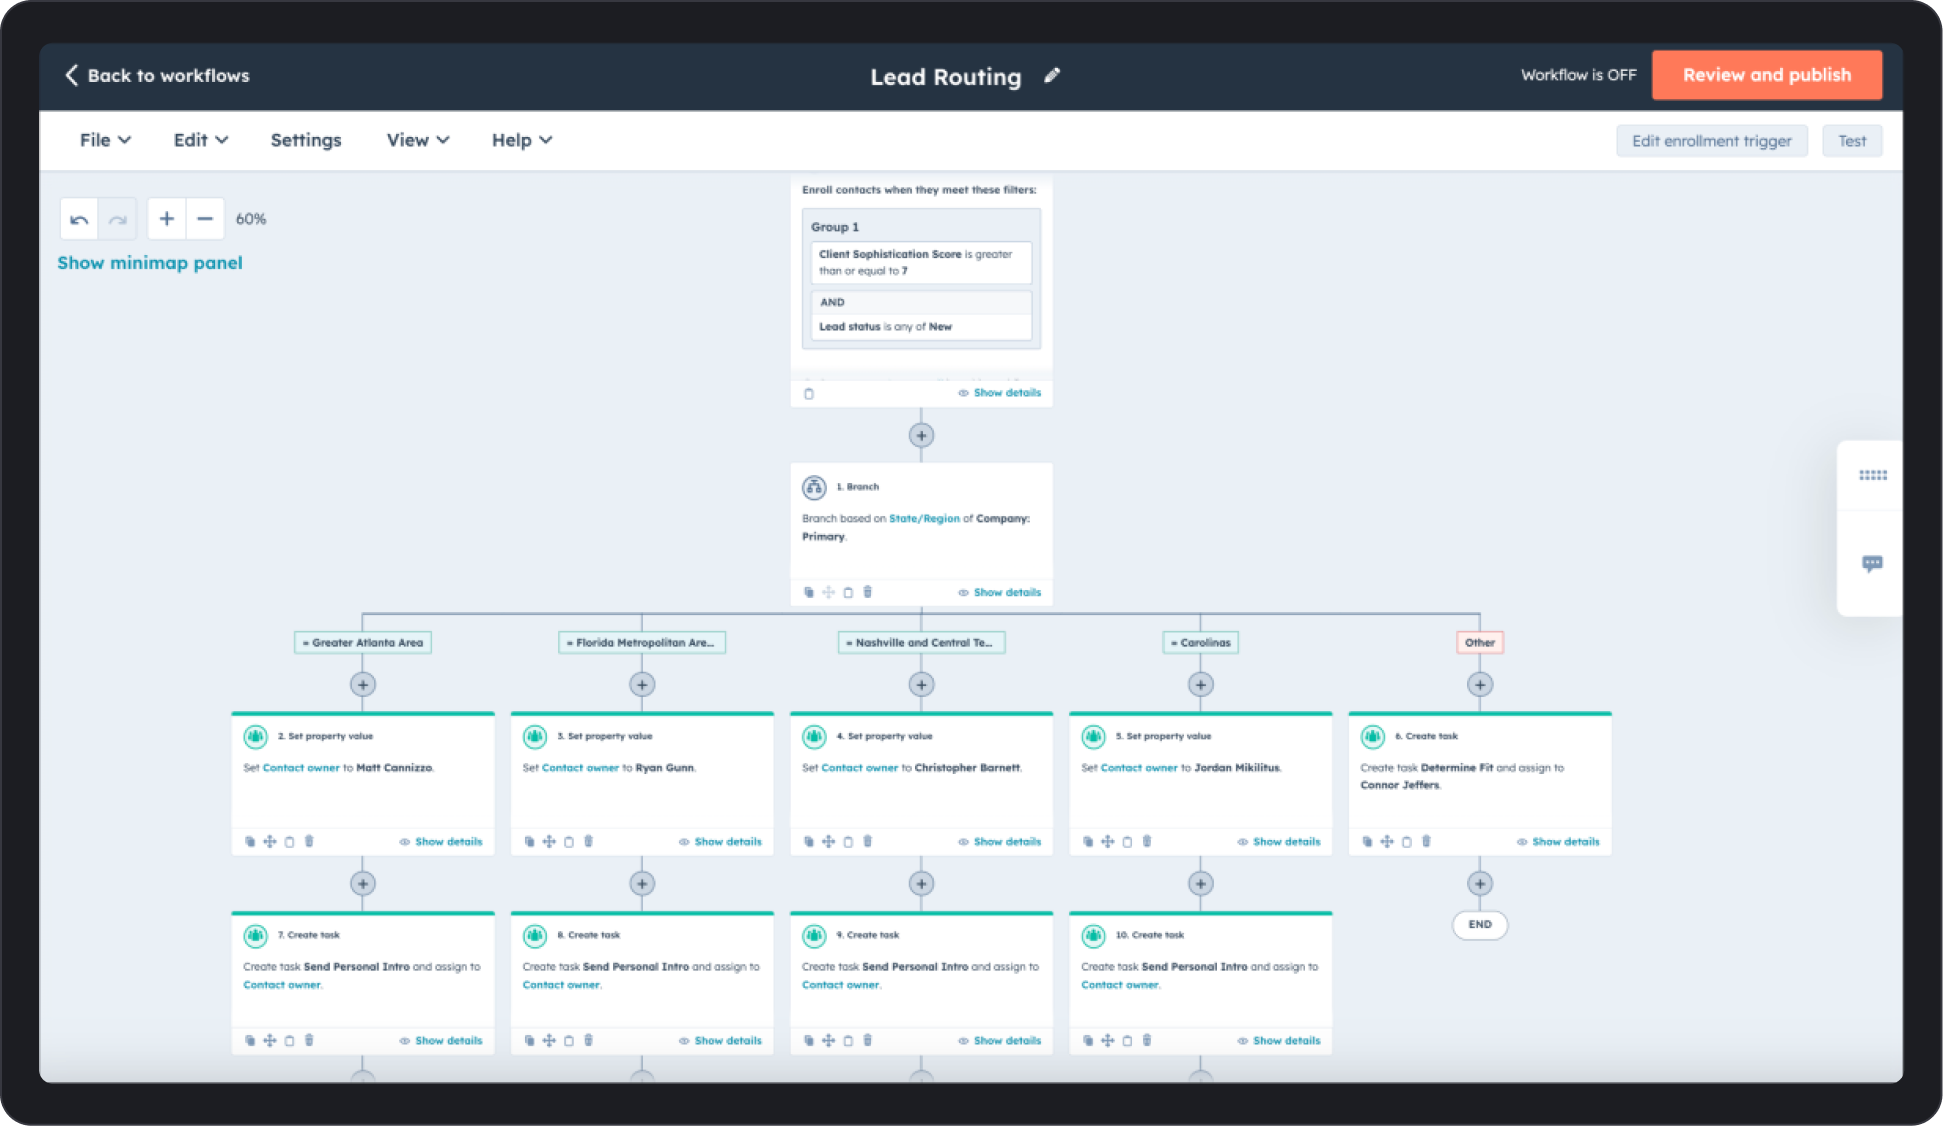Open Show minimap panel

[150, 262]
